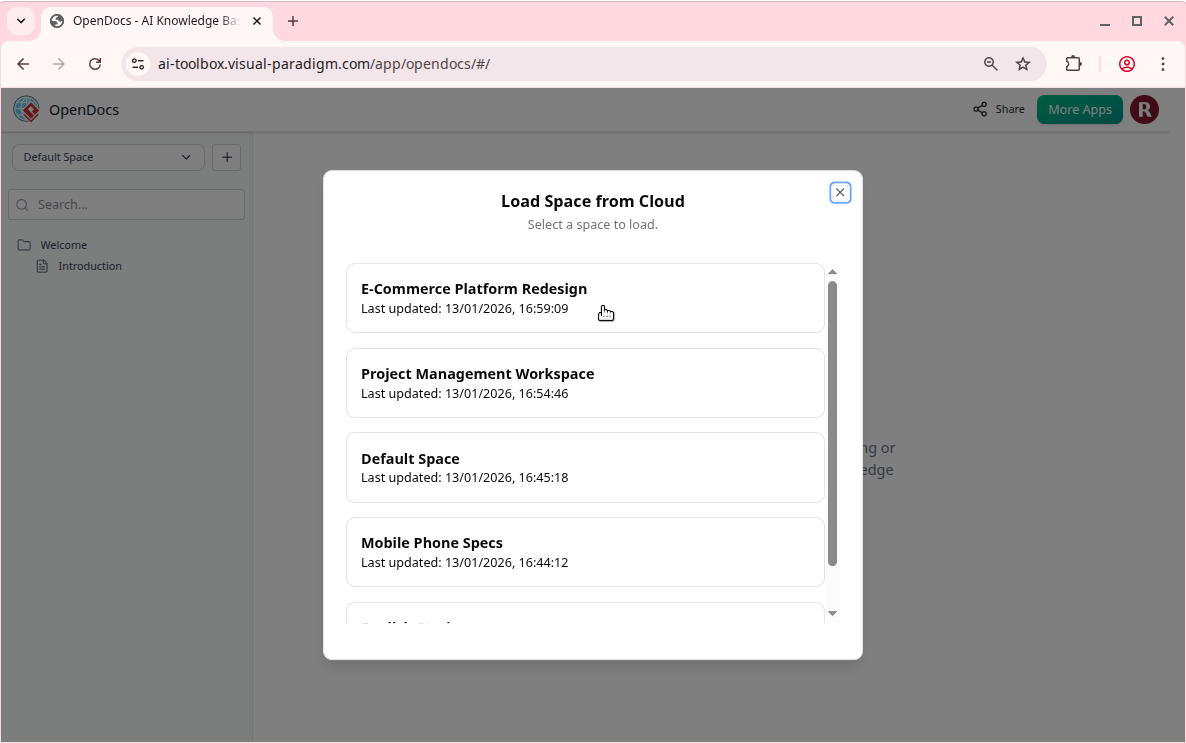The image size is (1186, 743).
Task: Click the browser extensions puzzle icon
Action: 1073,63
